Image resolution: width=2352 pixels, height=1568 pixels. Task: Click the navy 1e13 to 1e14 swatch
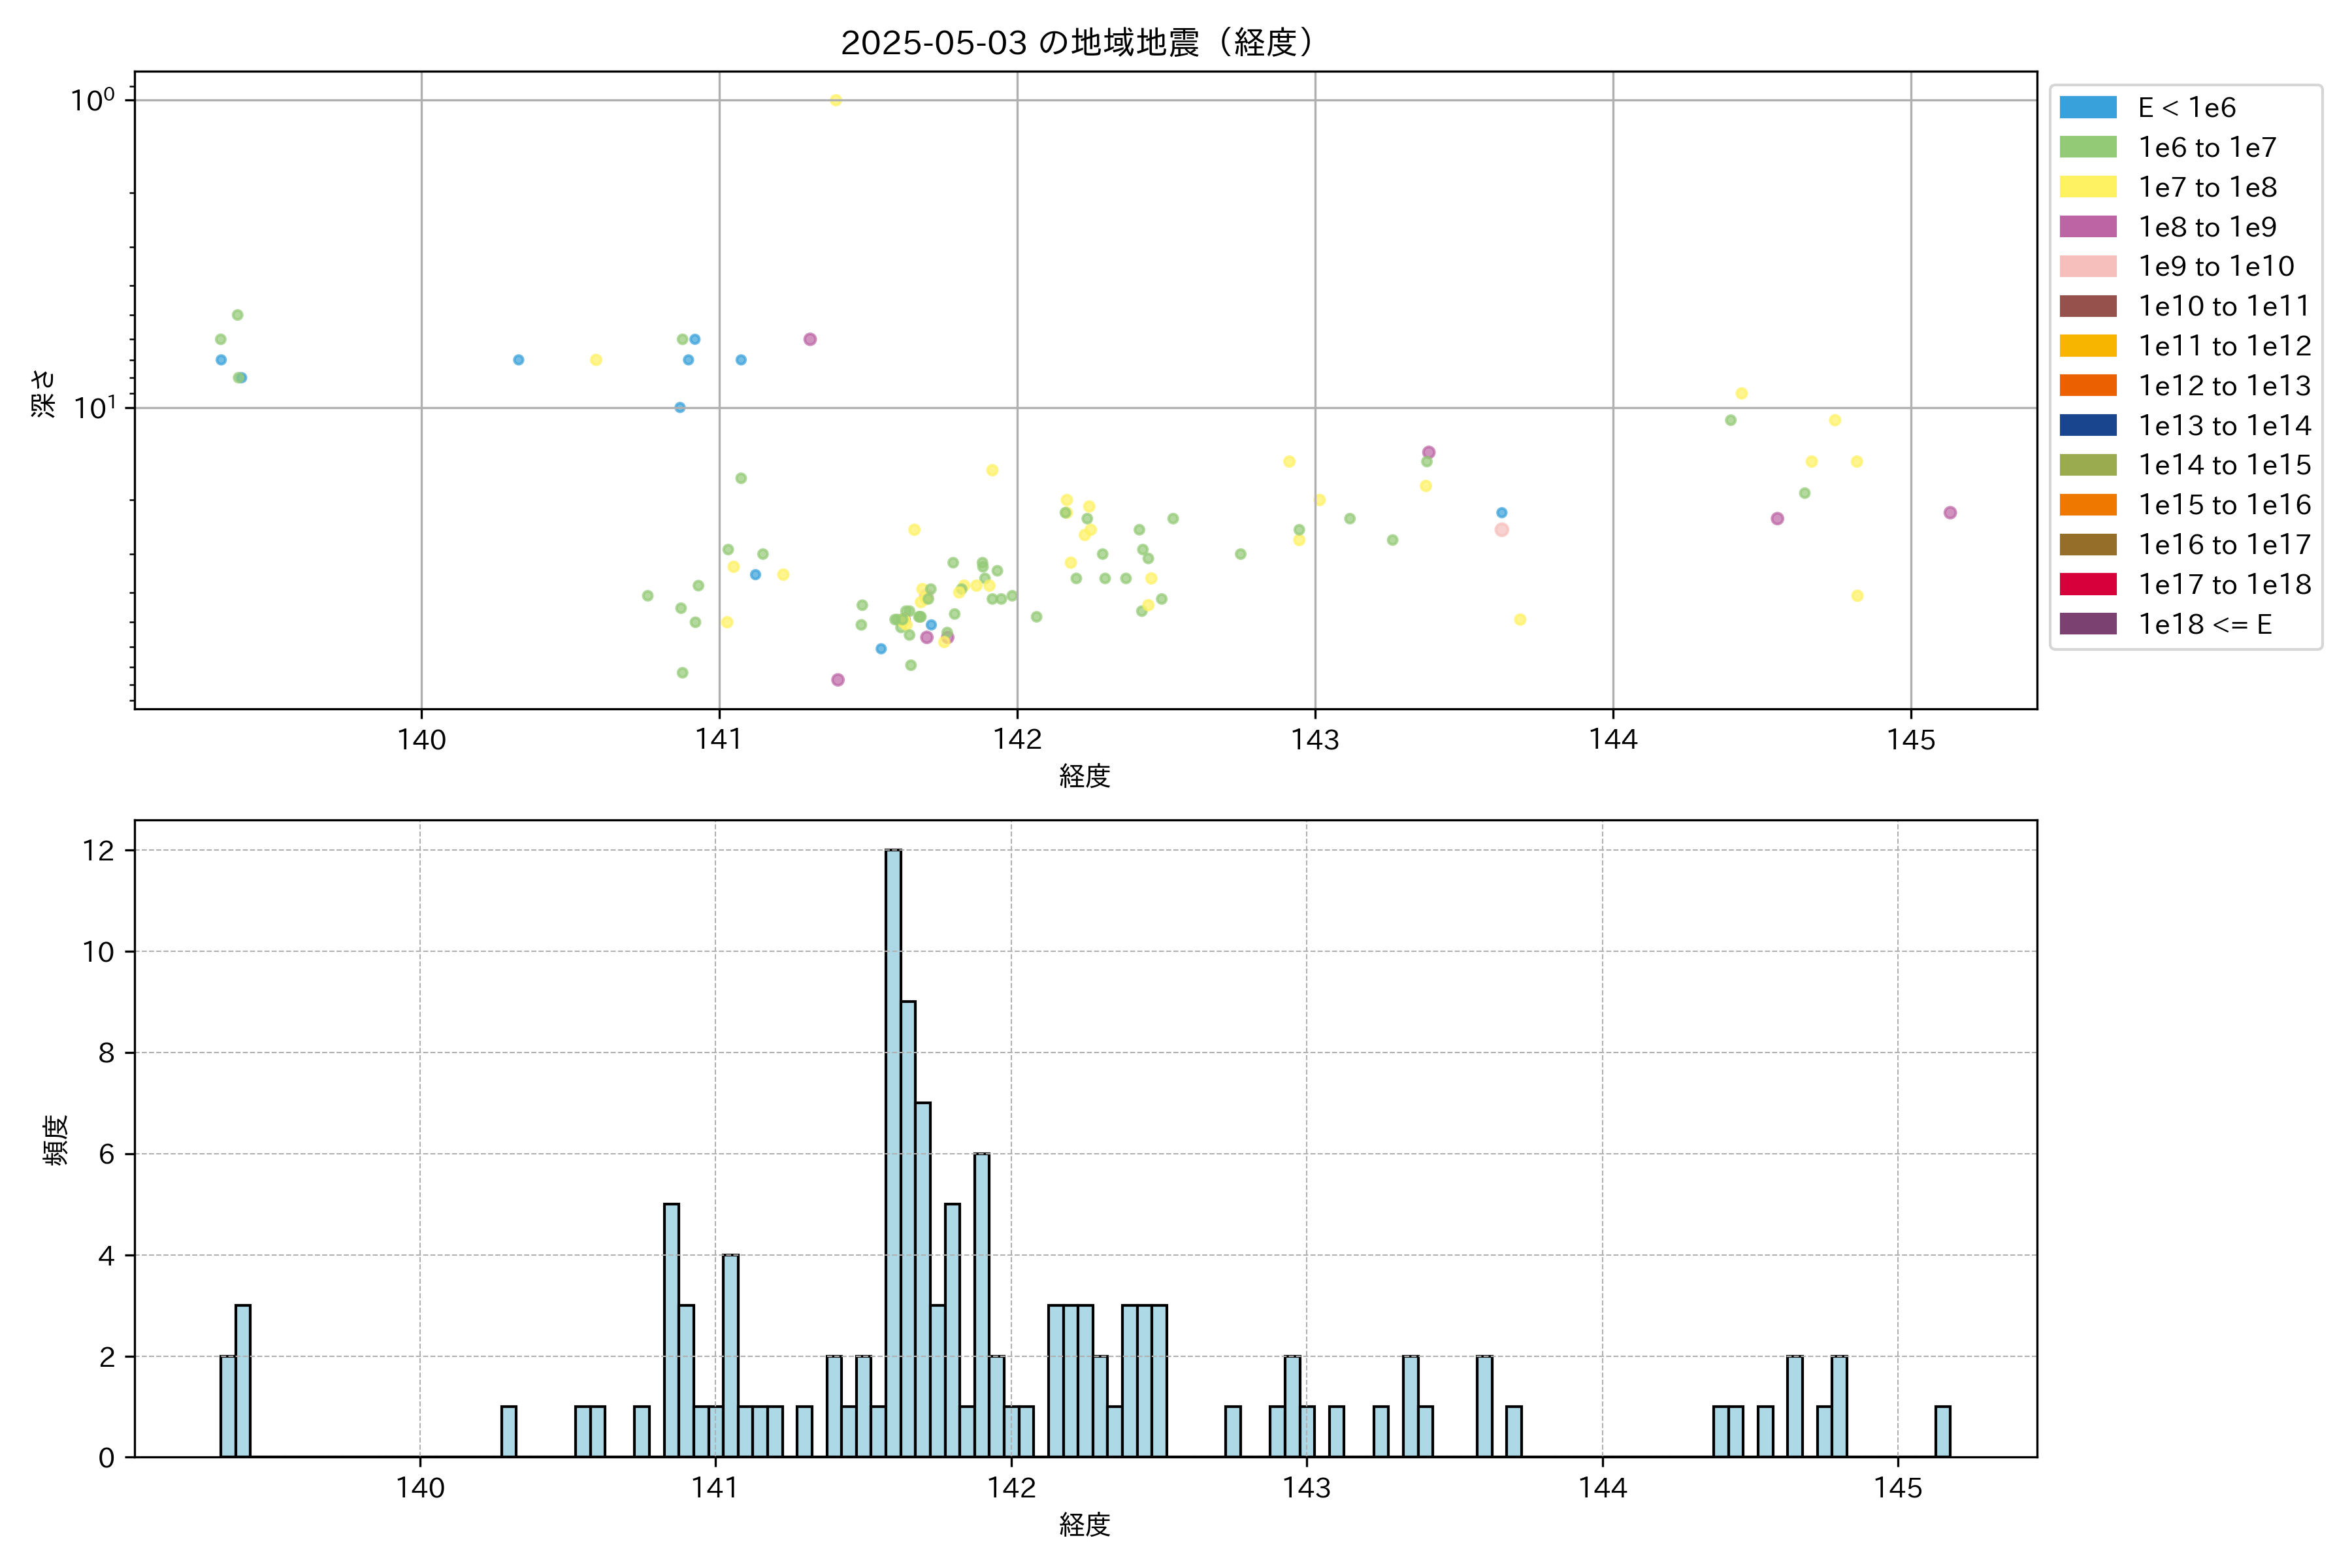(x=2087, y=425)
